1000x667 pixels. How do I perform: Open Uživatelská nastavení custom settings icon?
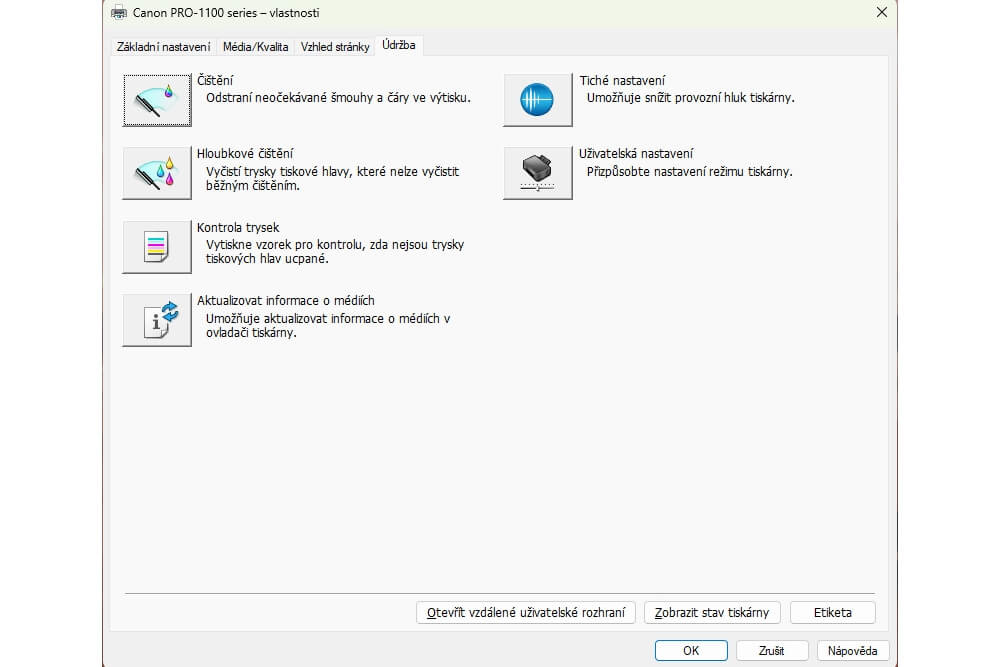(538, 173)
